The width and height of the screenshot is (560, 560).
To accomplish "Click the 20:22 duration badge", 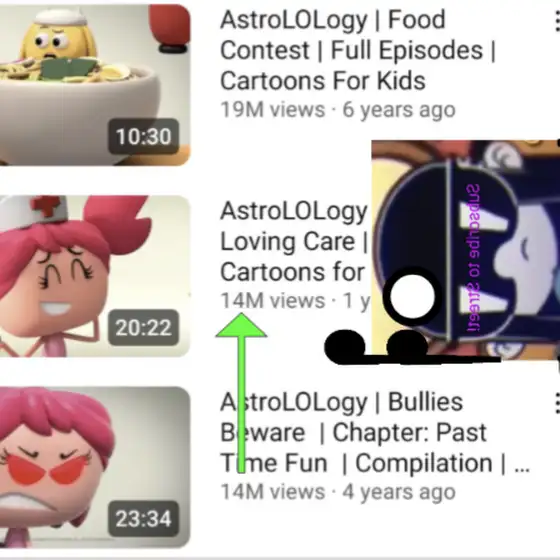I will tap(144, 328).
